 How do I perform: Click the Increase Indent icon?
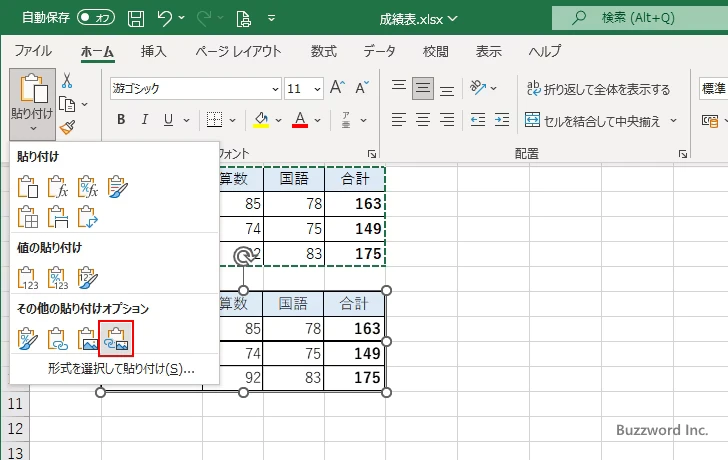click(x=502, y=120)
